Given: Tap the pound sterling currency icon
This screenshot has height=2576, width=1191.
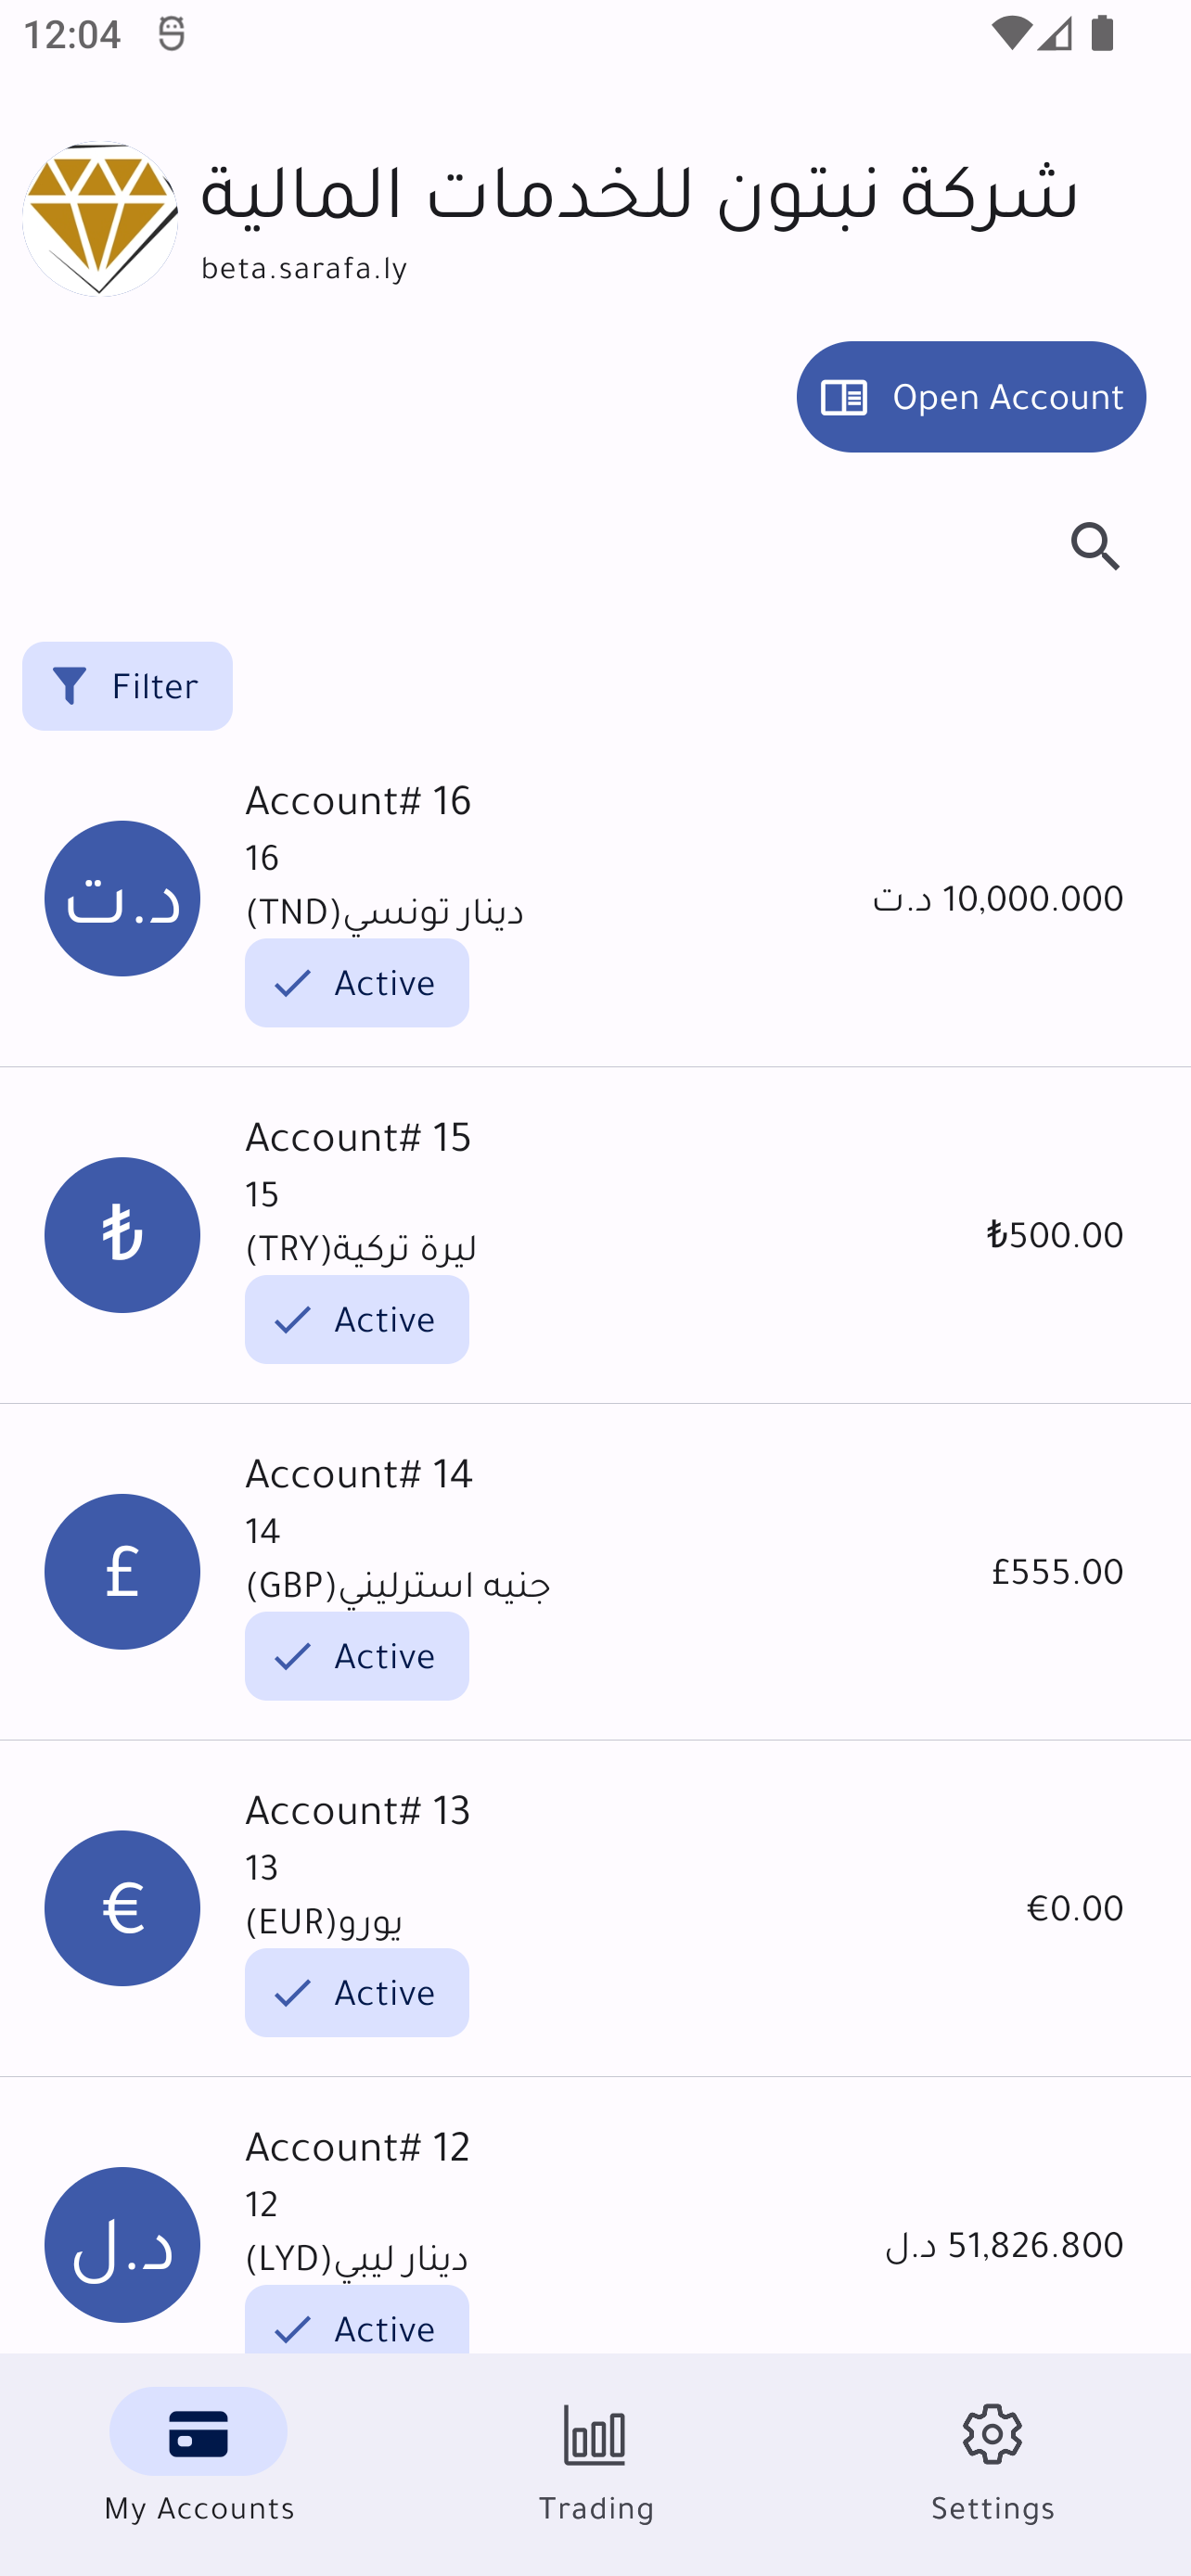Looking at the screenshot, I should pyautogui.click(x=122, y=1571).
